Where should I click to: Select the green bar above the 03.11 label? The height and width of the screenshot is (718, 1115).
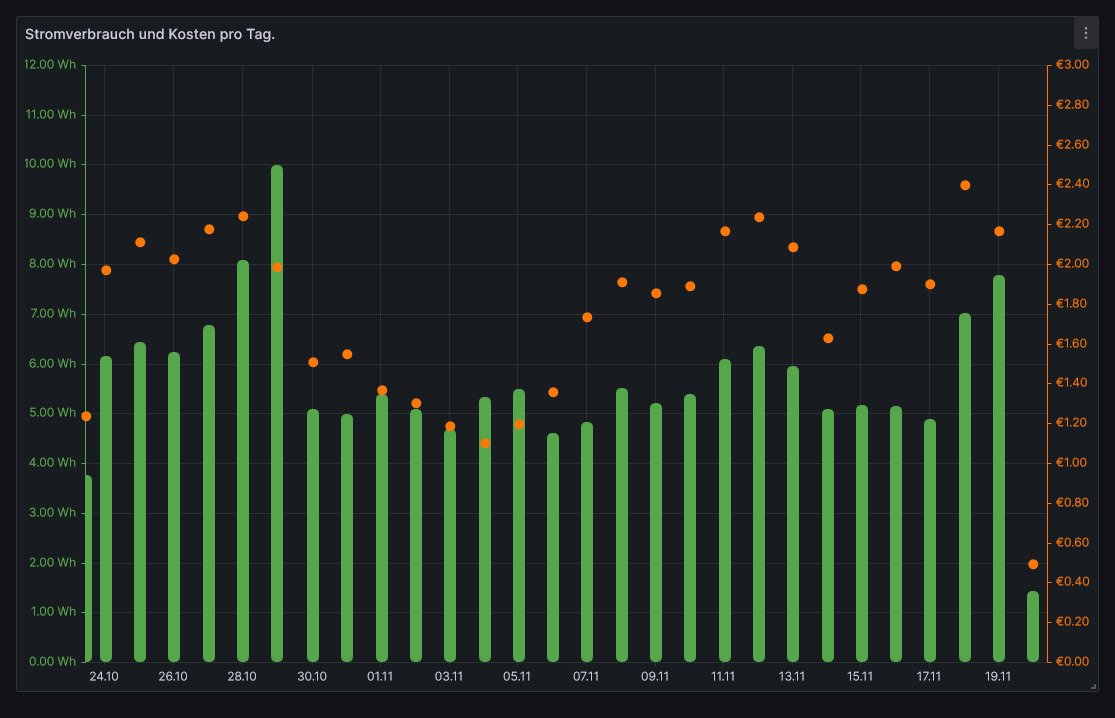point(450,545)
